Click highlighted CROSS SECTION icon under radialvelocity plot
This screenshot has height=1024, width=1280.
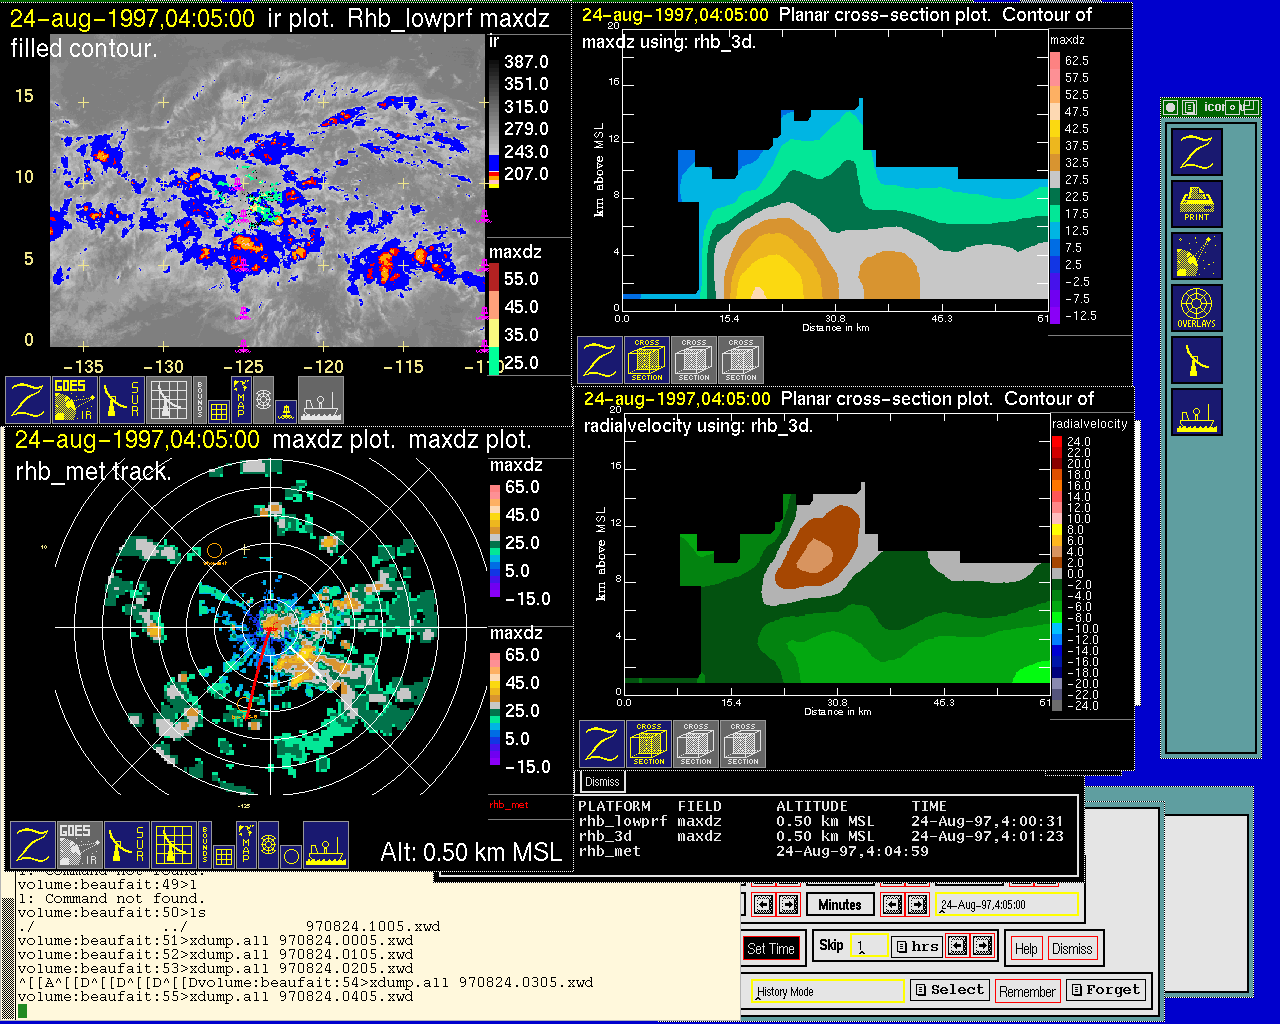coord(649,745)
